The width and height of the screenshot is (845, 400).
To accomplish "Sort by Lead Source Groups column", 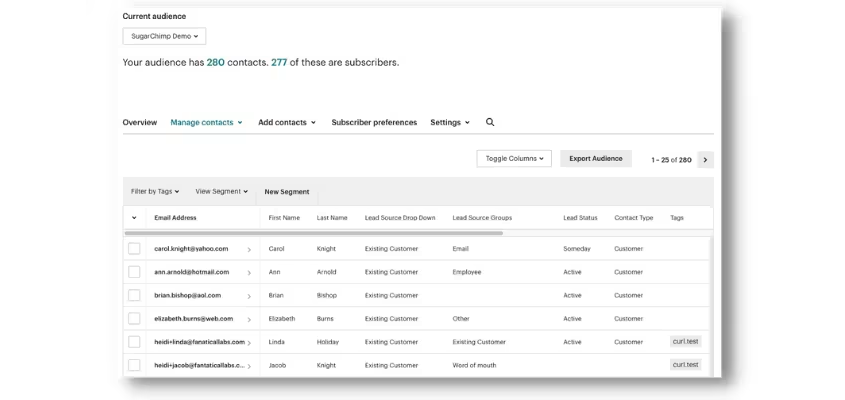I will 482,218.
